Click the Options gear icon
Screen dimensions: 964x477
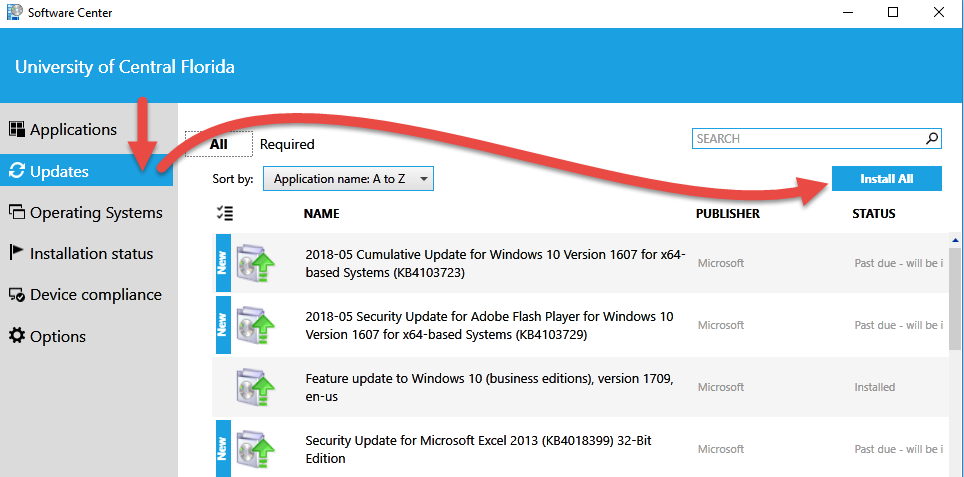coord(17,336)
